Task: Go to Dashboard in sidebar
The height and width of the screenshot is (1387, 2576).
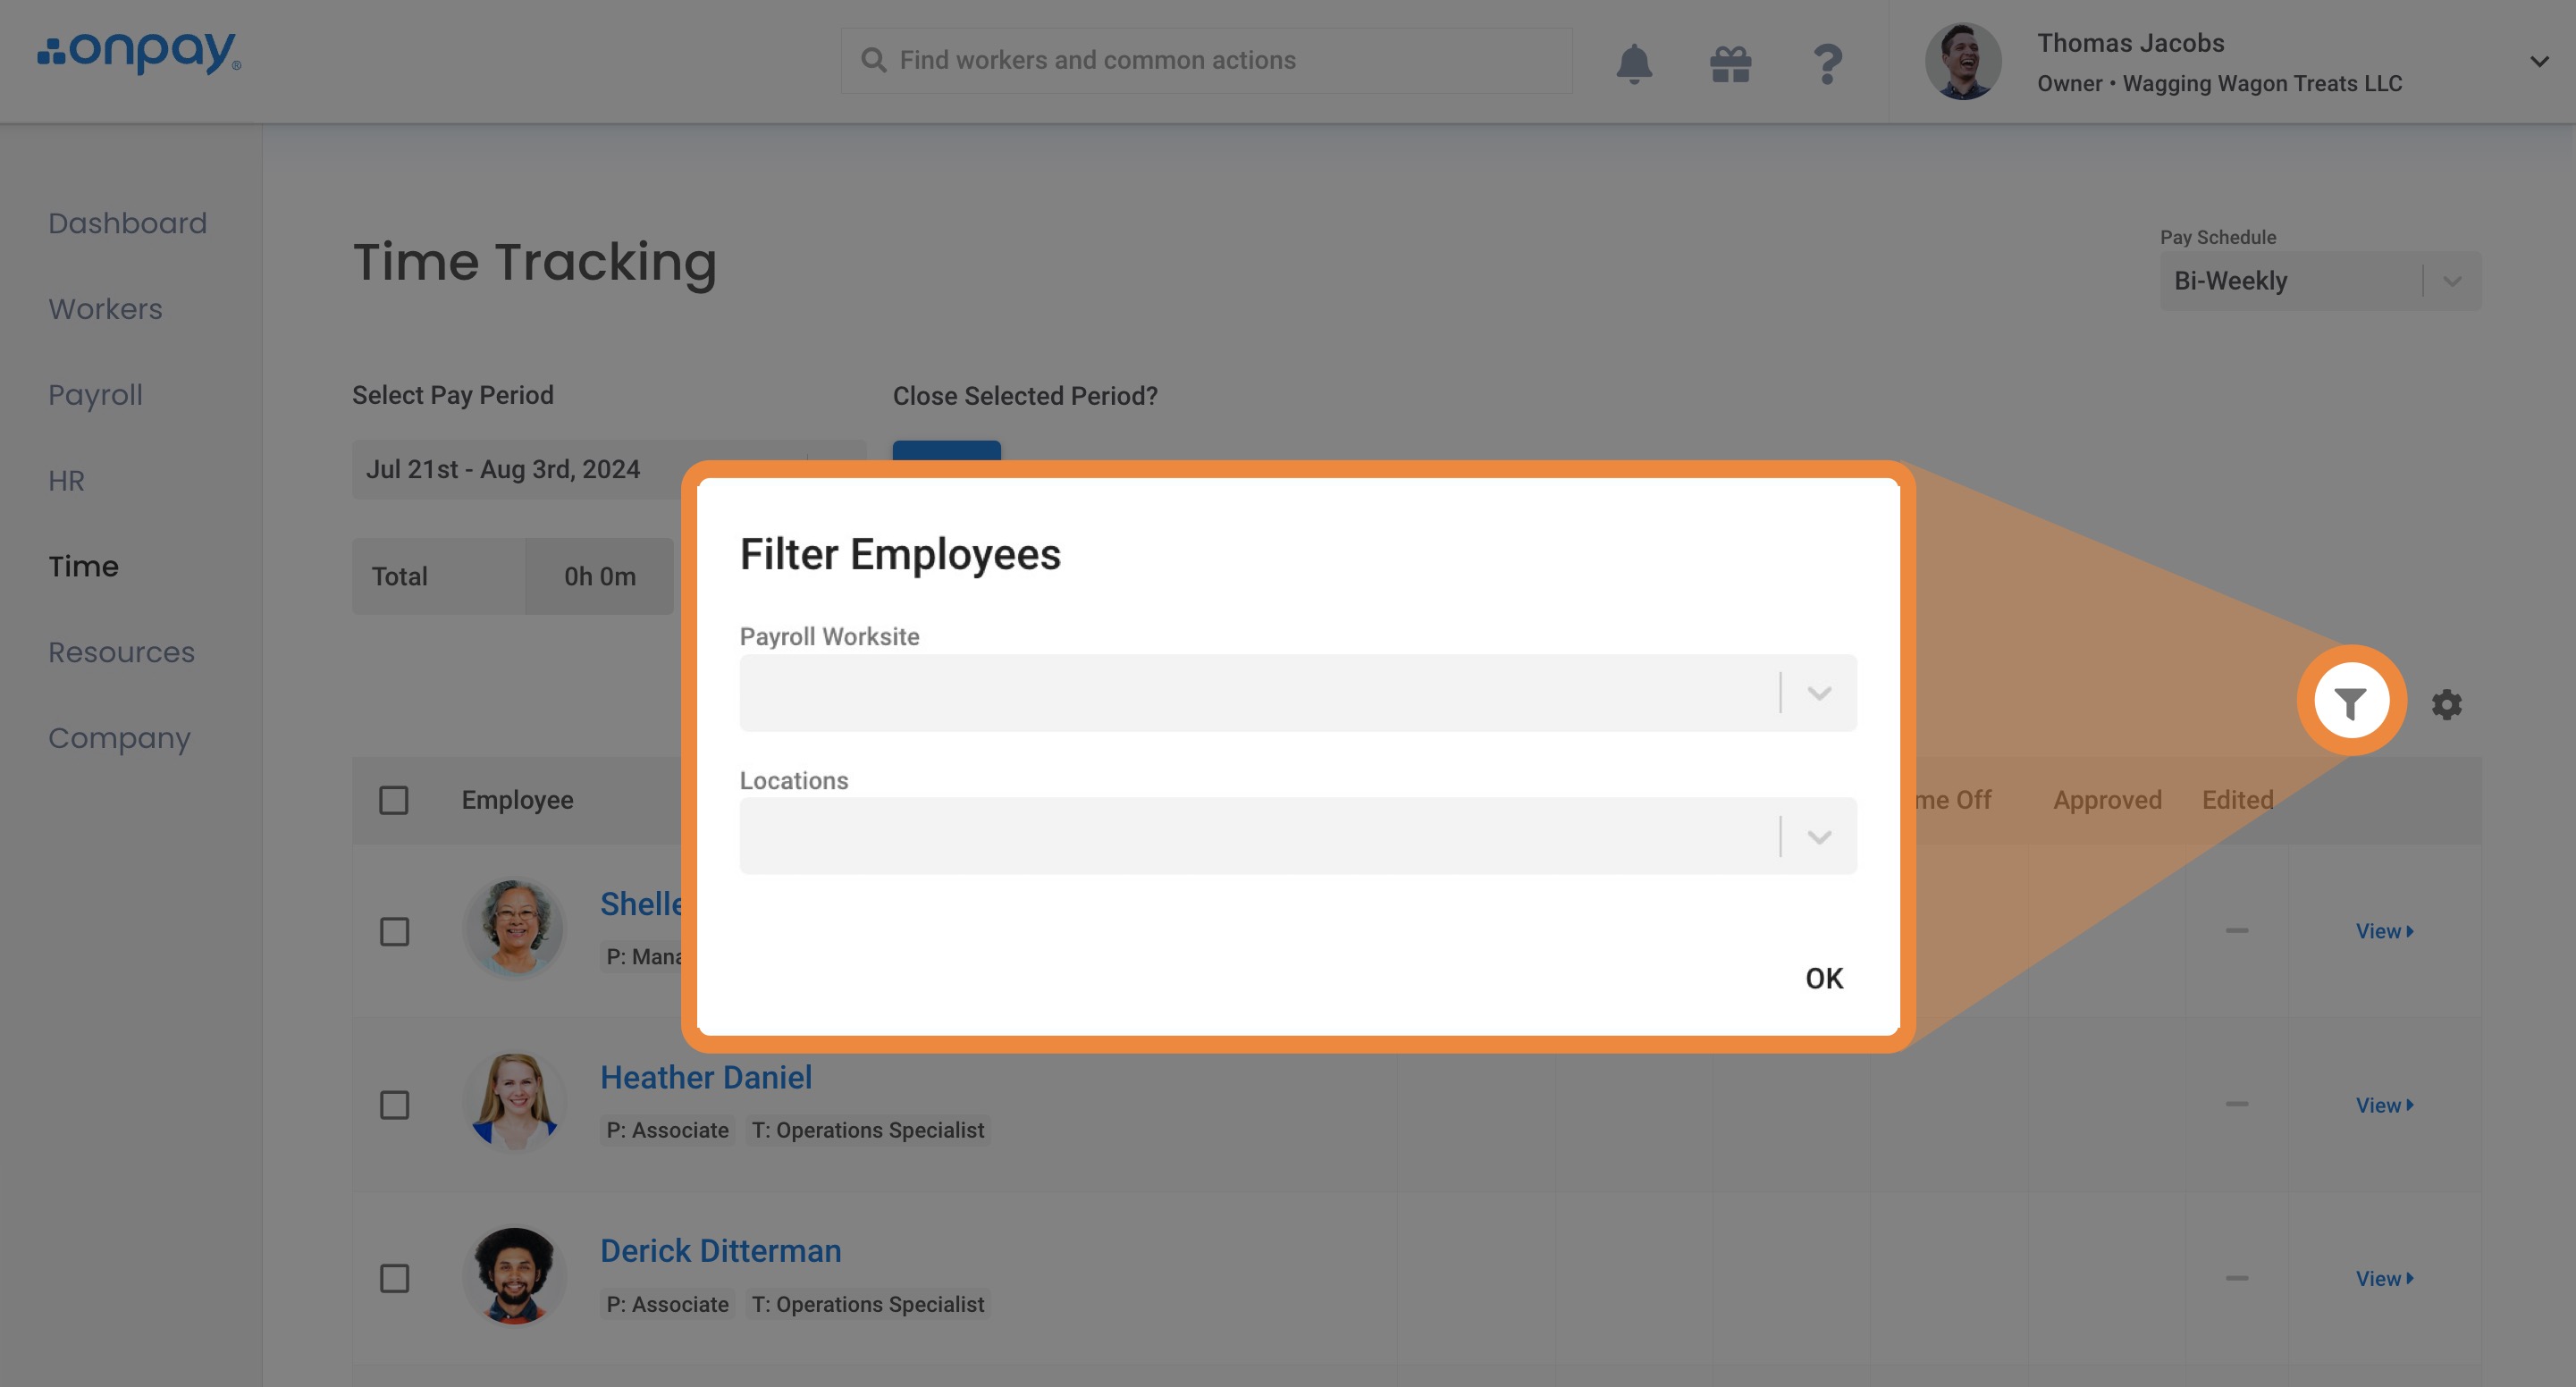Action: (x=128, y=223)
